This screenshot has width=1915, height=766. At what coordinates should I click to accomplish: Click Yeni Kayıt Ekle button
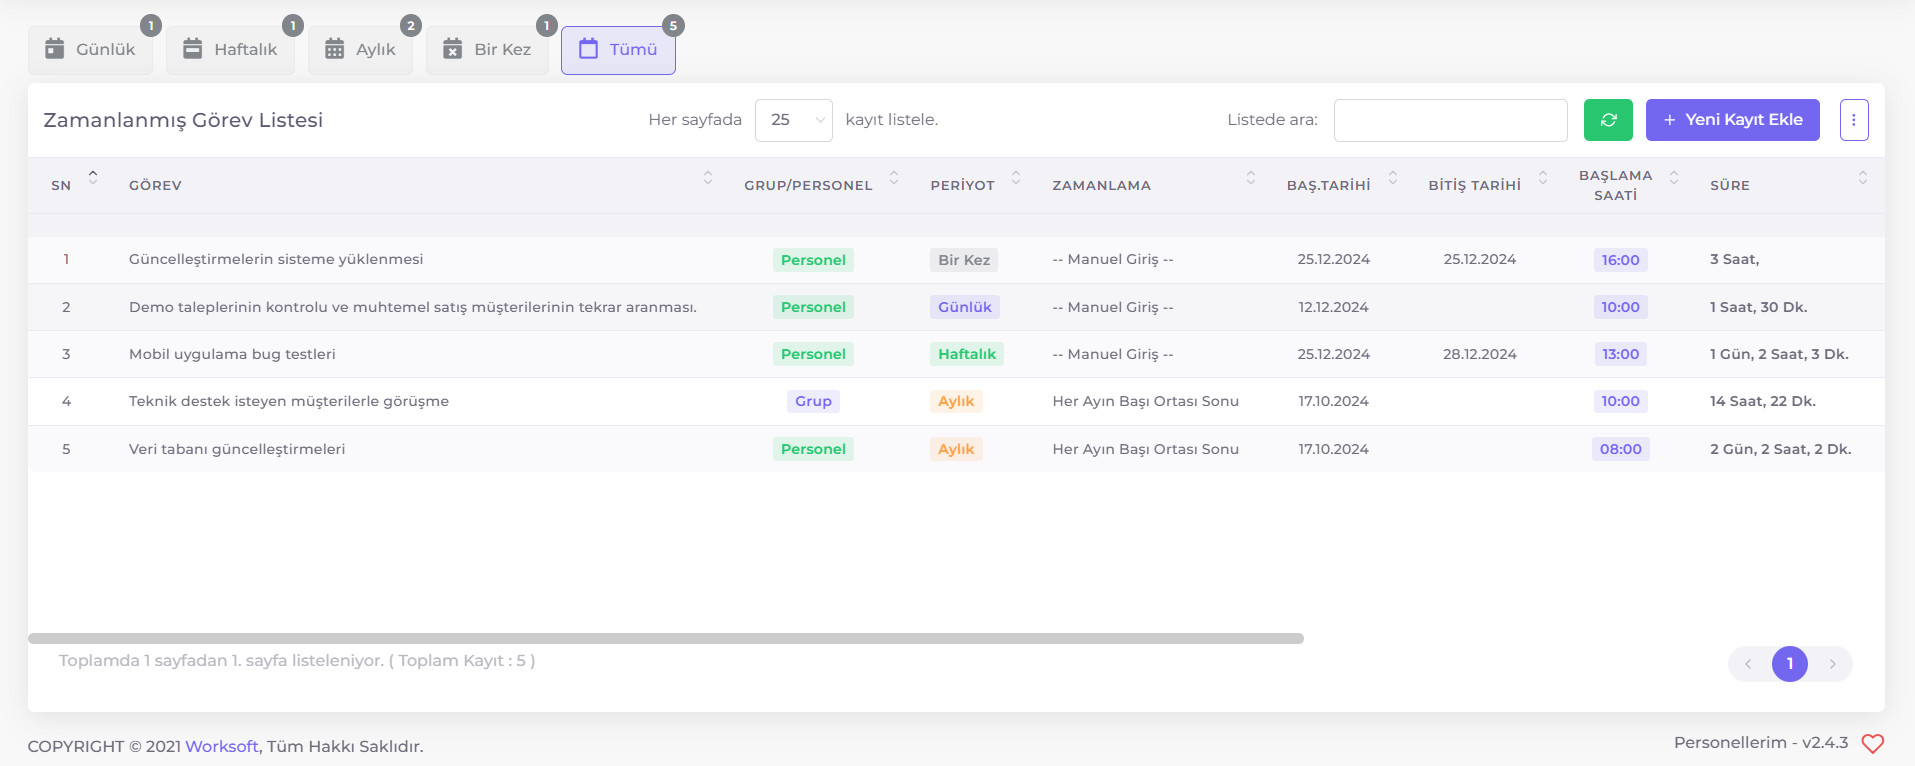coord(1732,120)
